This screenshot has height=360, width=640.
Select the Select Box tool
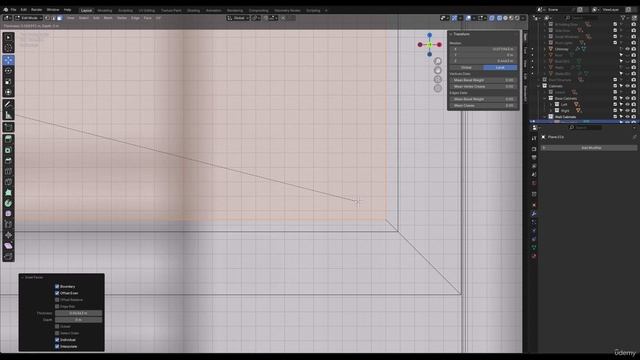8,38
